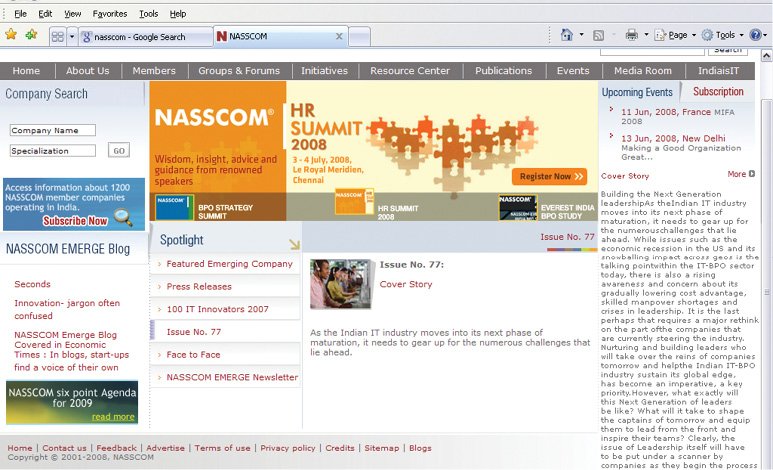Click the call center photo thumbnail

tap(340, 284)
